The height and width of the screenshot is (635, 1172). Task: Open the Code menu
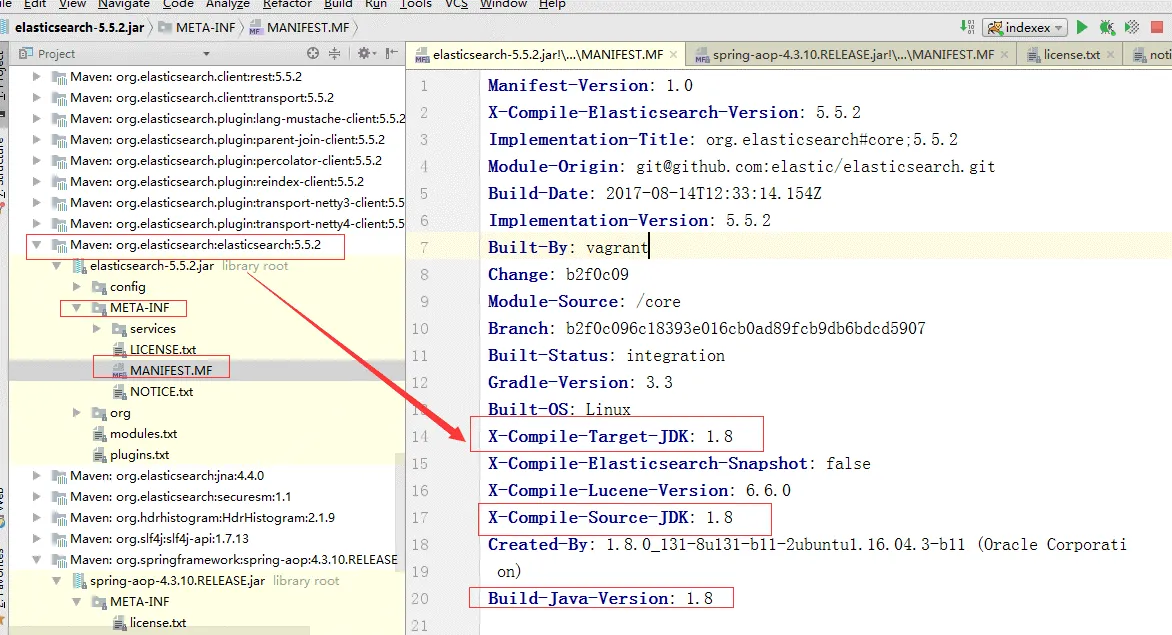click(178, 4)
